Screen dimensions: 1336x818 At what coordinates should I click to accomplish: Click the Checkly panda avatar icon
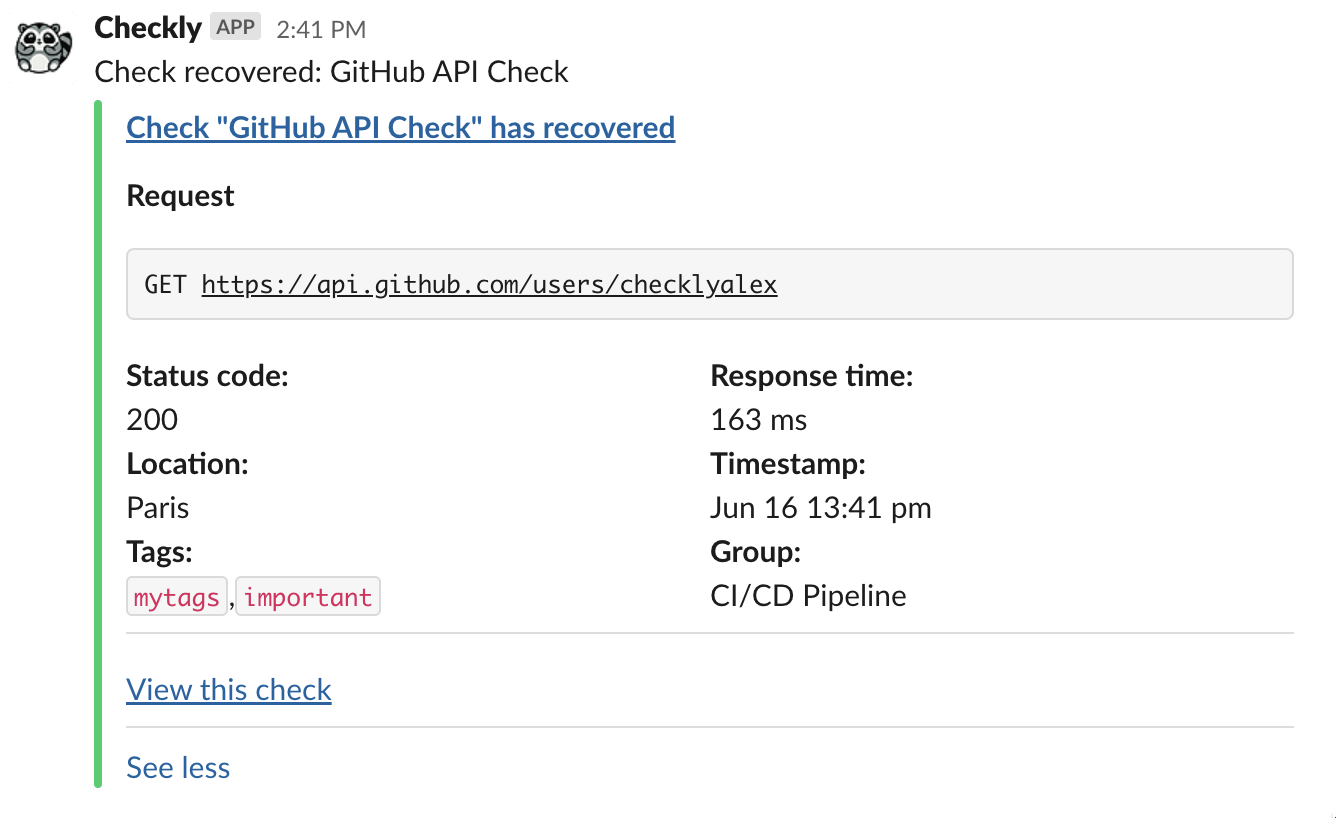tap(42, 45)
